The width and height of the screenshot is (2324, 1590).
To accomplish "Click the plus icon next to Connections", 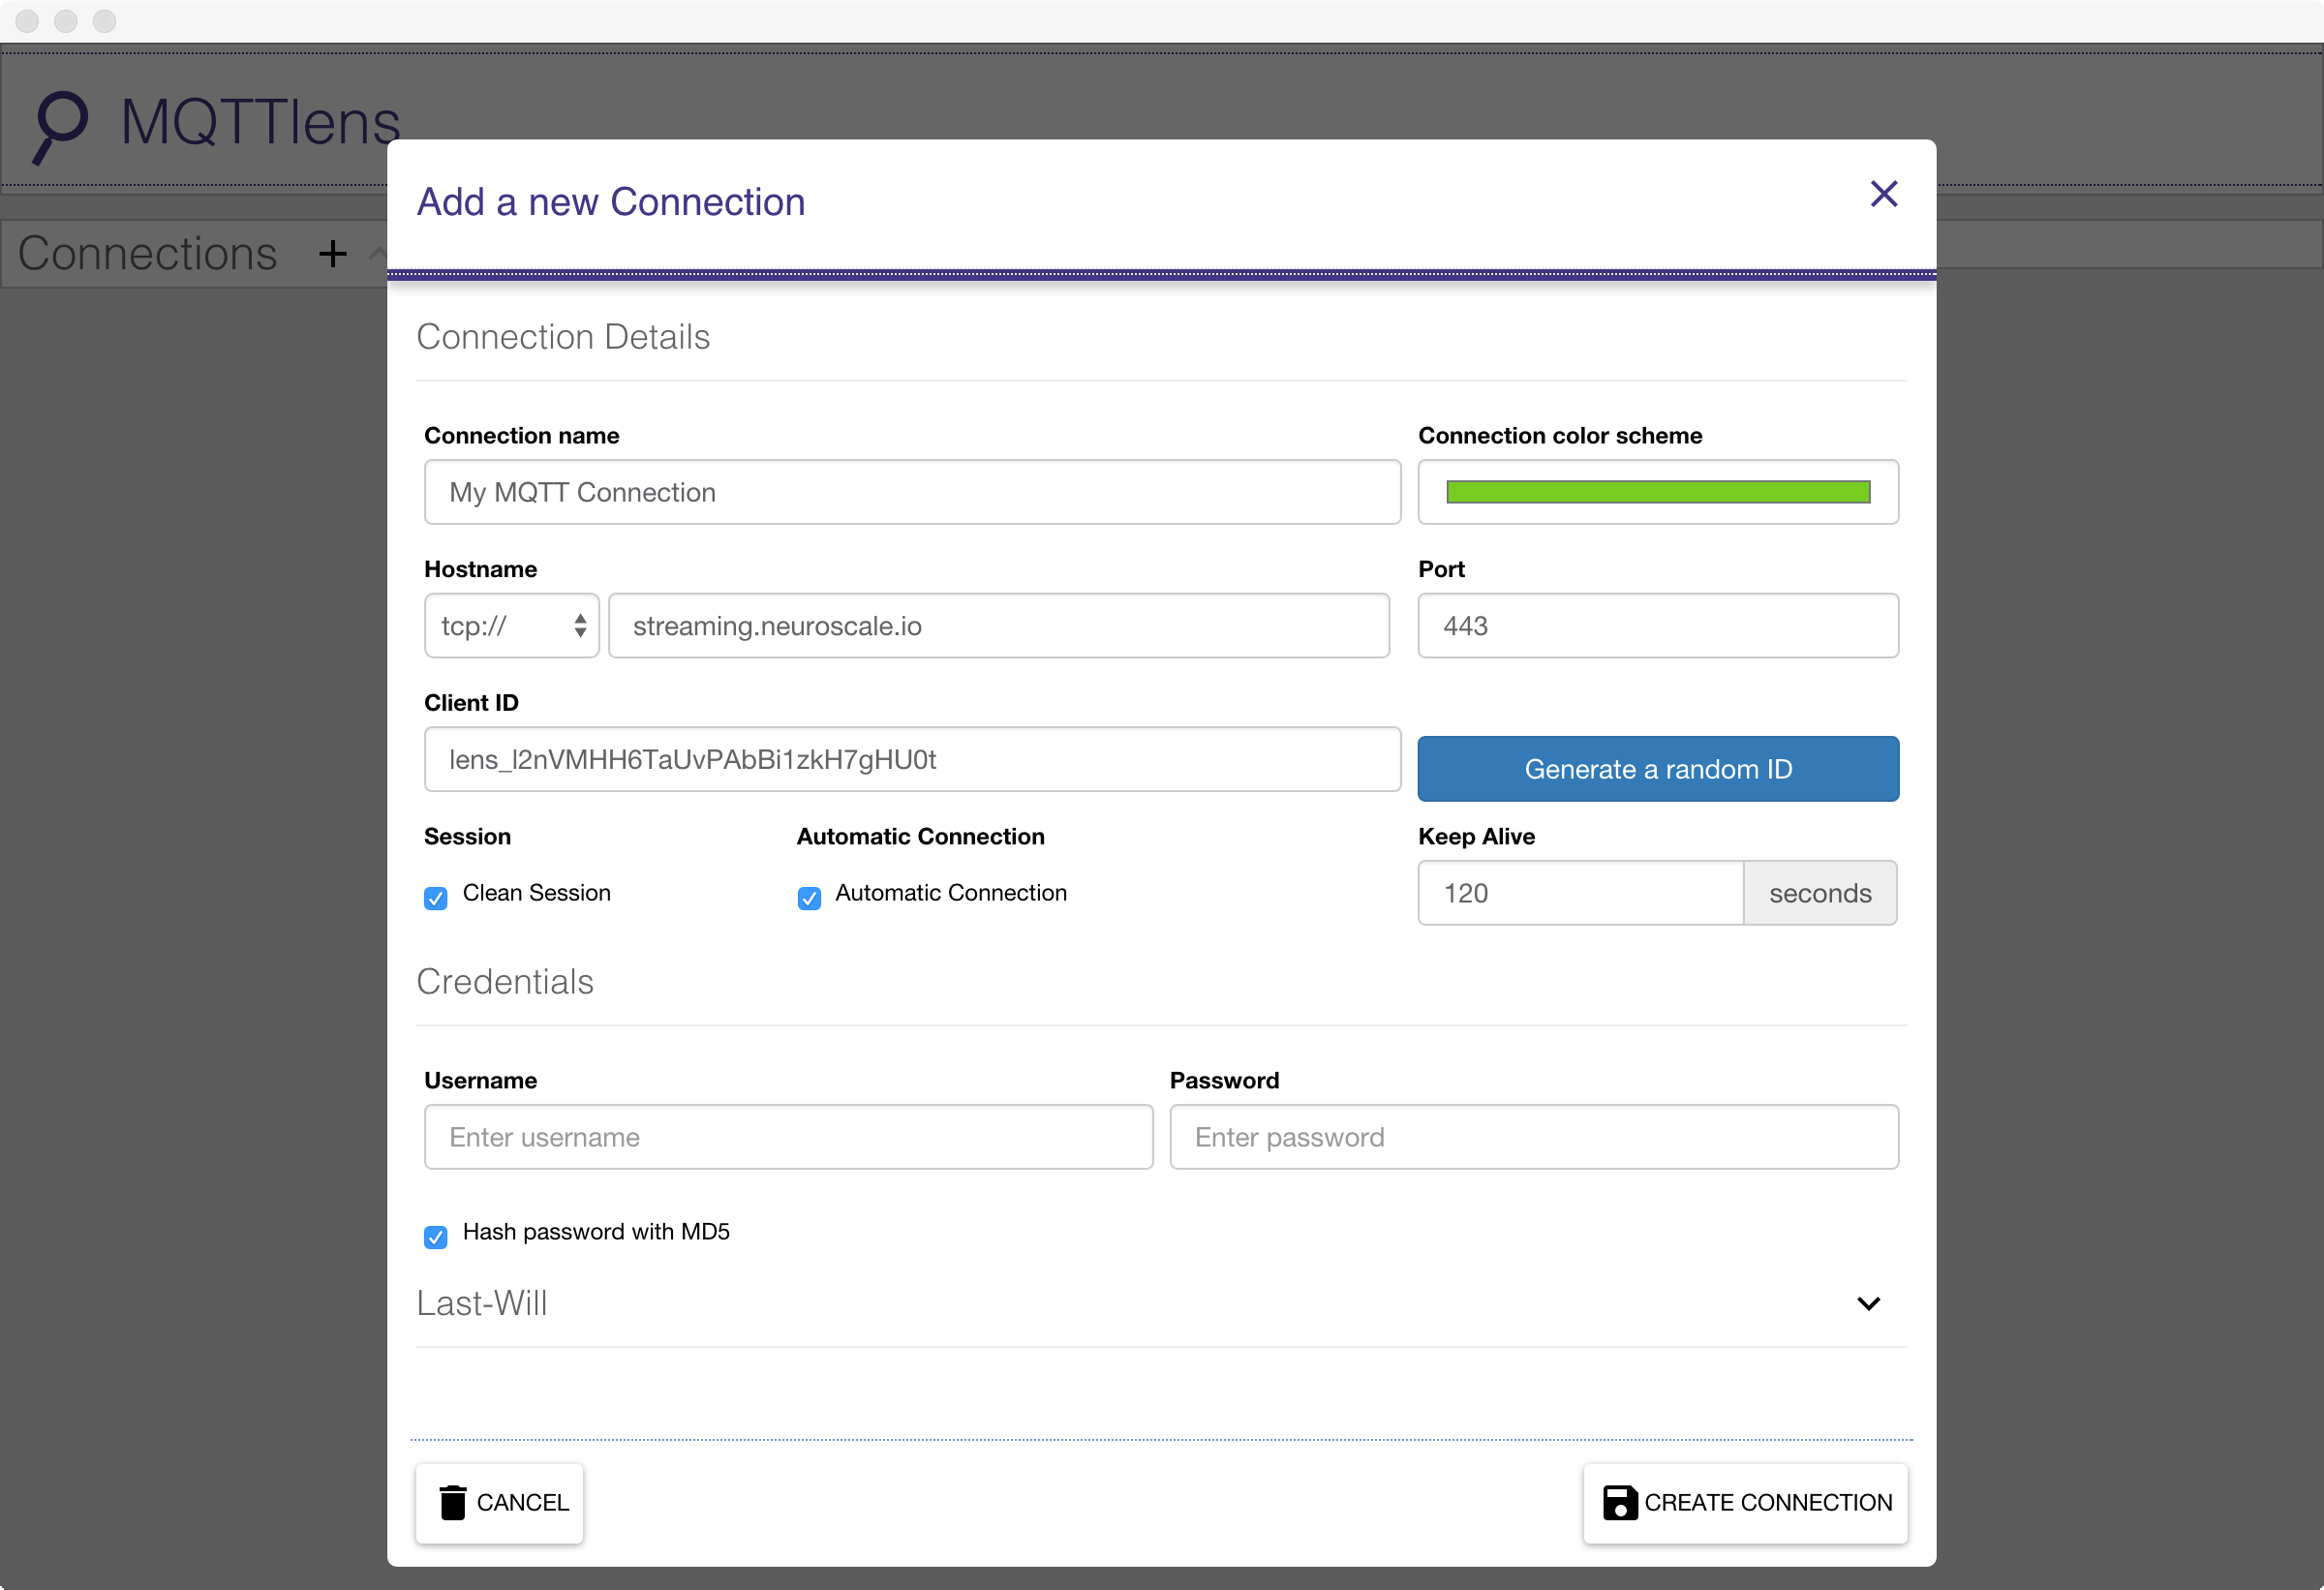I will 333,254.
